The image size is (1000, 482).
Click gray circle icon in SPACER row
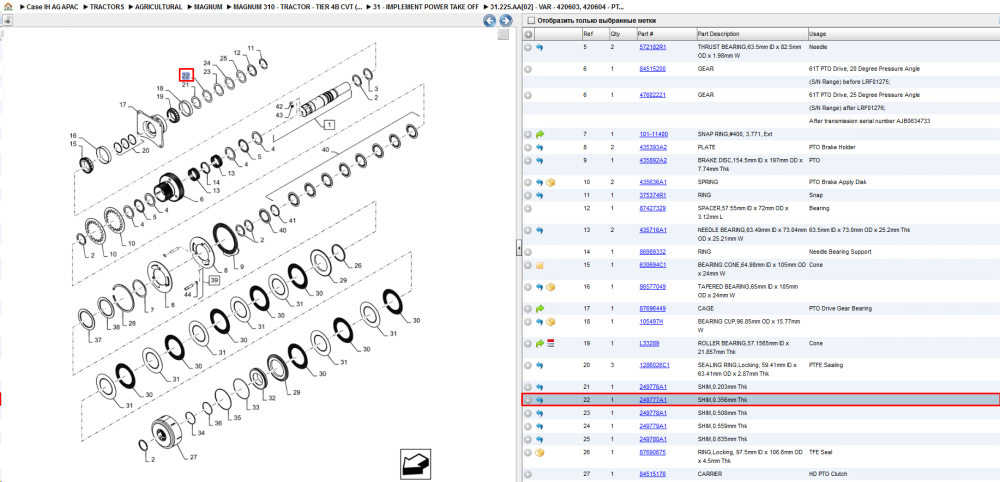click(528, 208)
